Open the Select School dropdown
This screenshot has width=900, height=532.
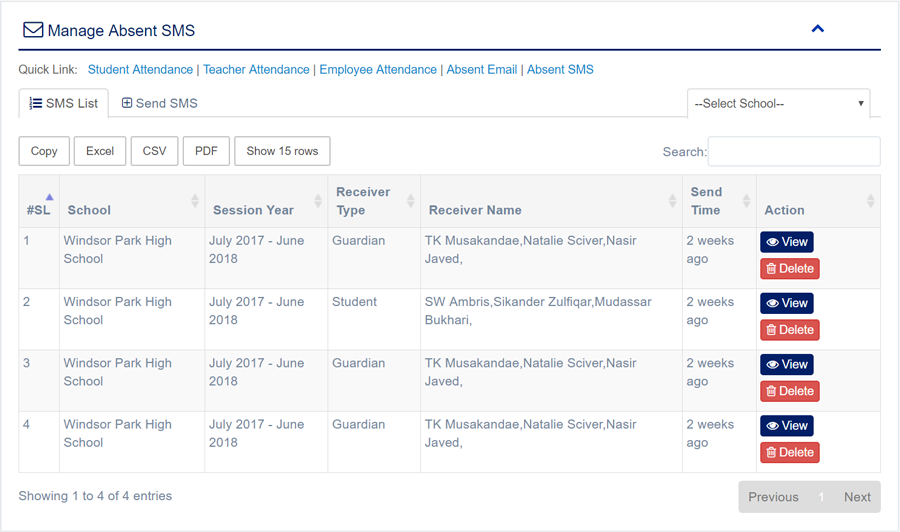coord(778,104)
